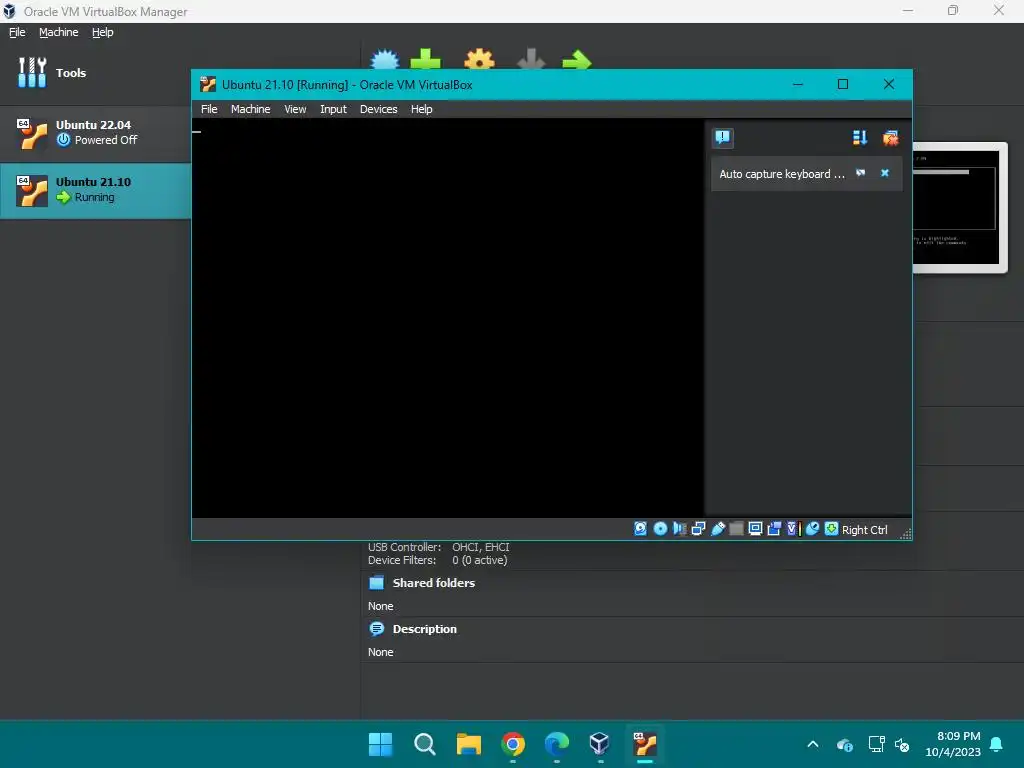The width and height of the screenshot is (1024, 768).
Task: Click the blue New machine toolbar icon
Action: pyautogui.click(x=385, y=59)
